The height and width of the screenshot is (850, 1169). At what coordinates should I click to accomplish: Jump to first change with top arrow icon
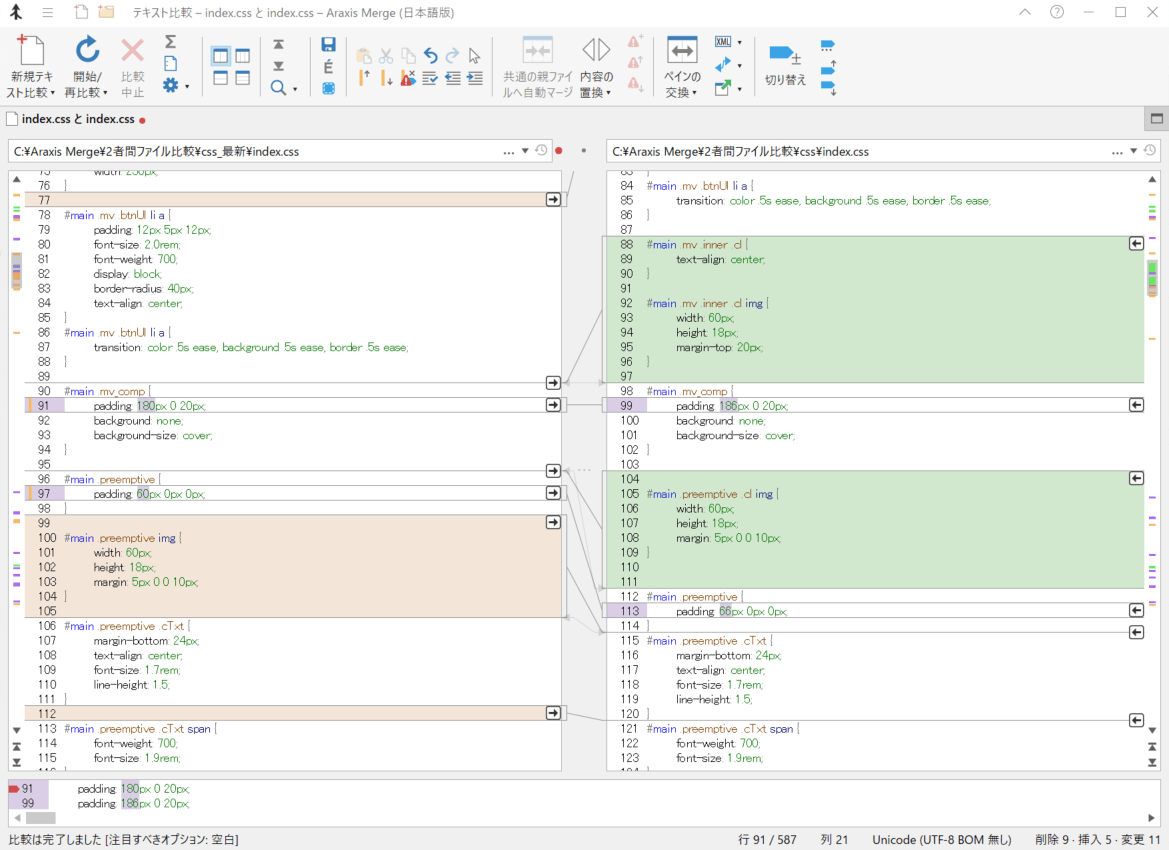(x=278, y=45)
